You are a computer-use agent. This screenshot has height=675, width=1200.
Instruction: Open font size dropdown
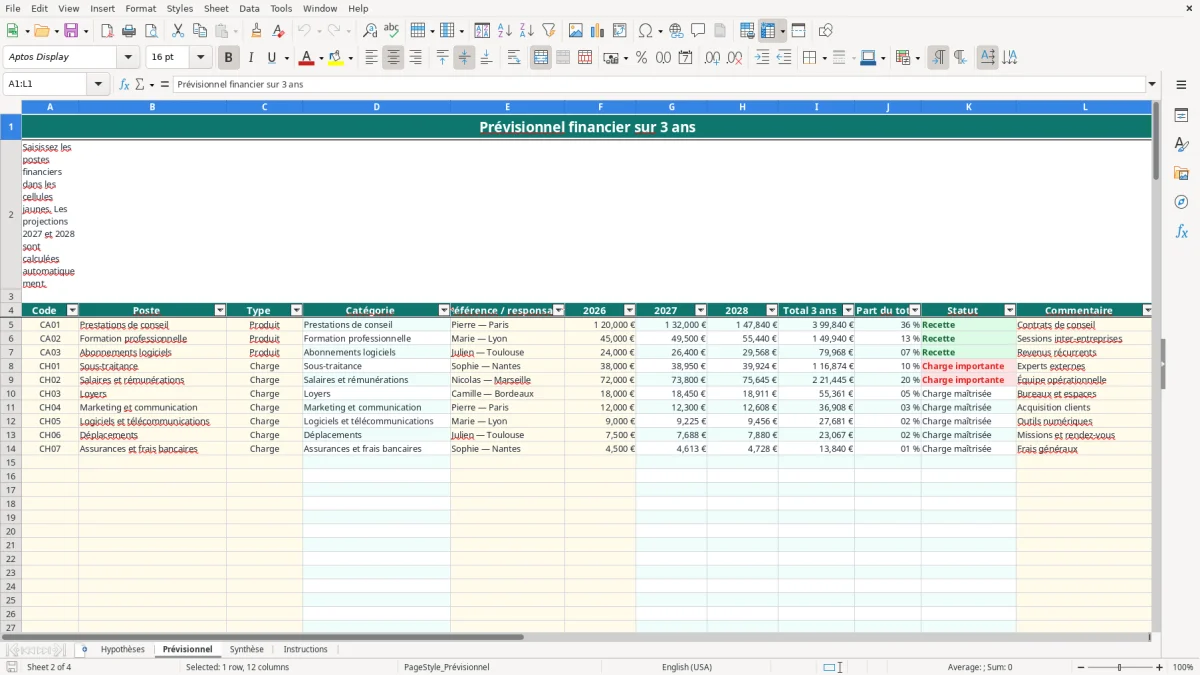pos(200,58)
